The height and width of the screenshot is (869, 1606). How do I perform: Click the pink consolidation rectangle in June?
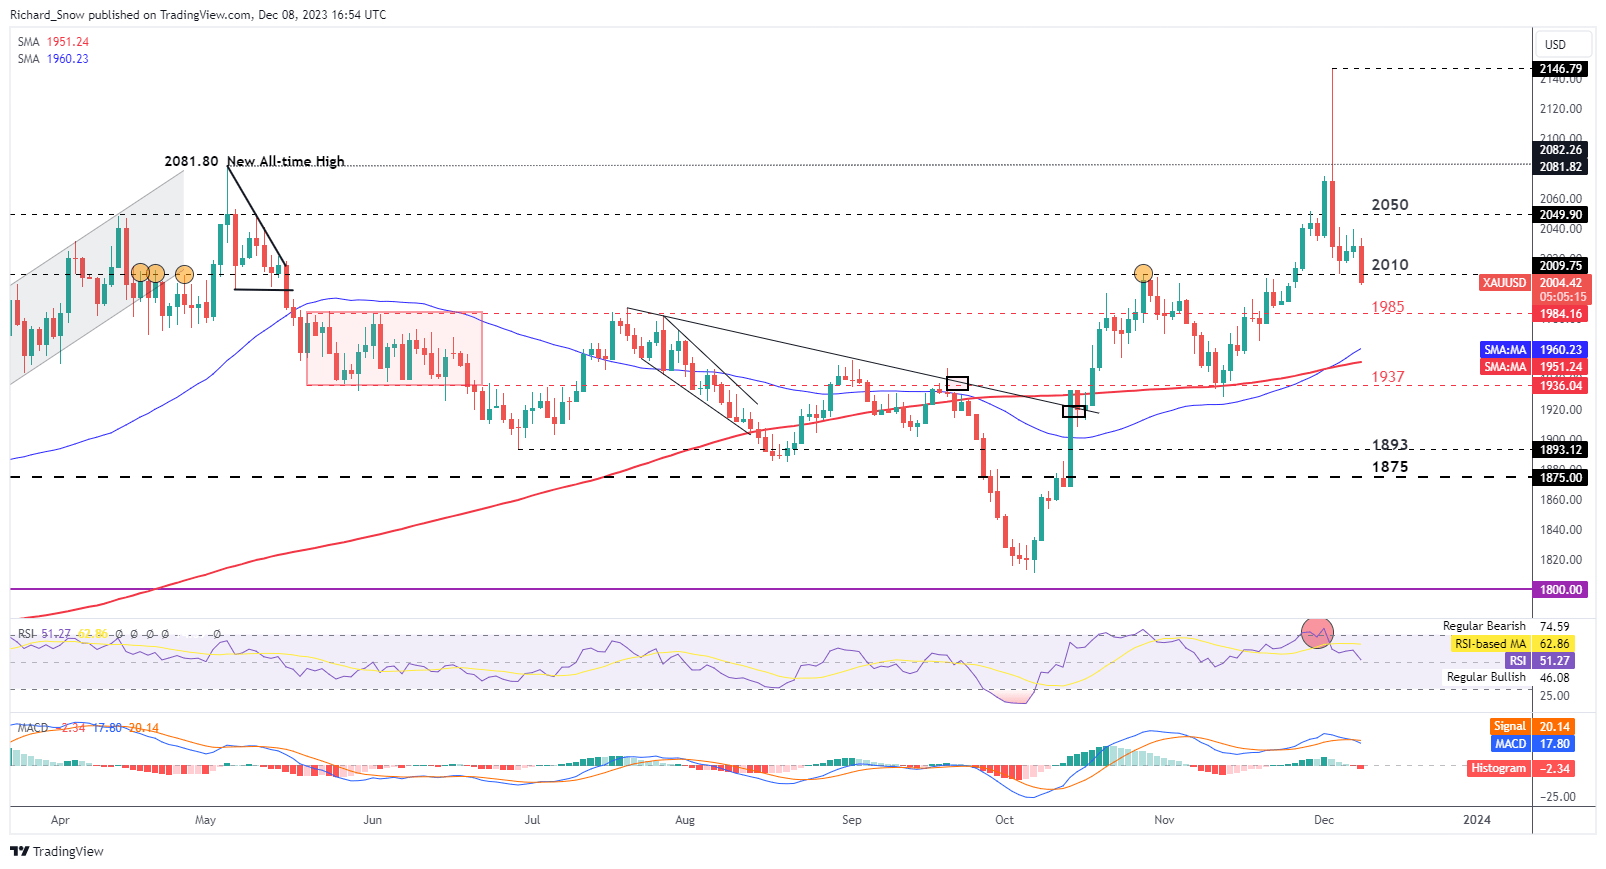click(x=394, y=348)
